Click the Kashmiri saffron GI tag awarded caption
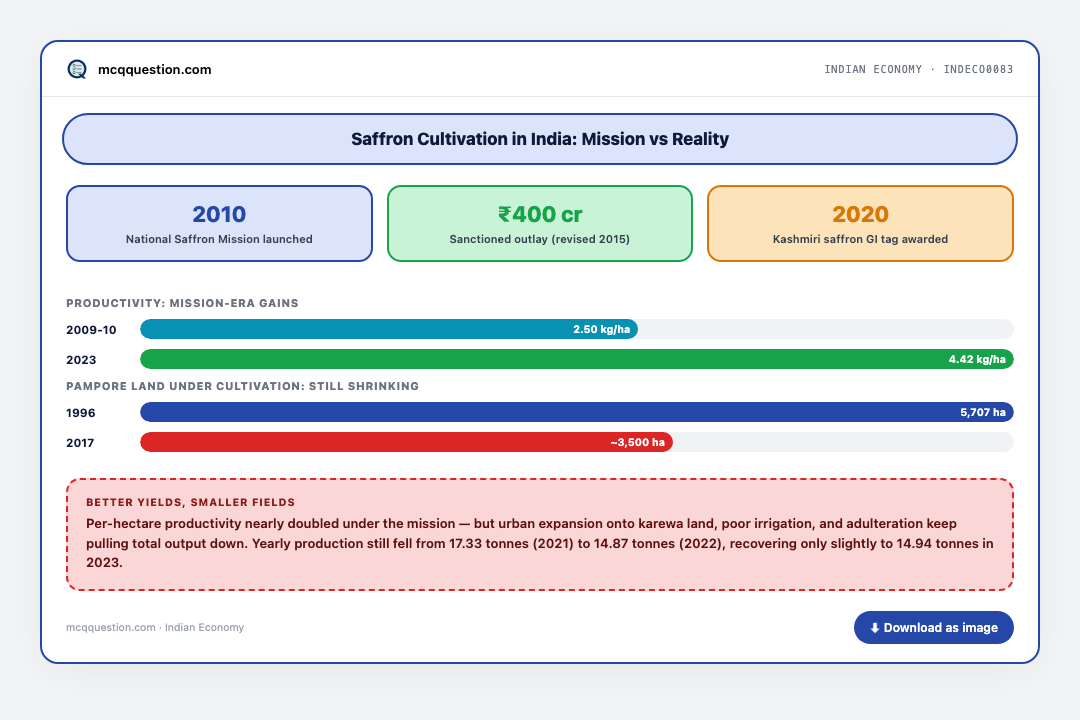 pos(860,239)
